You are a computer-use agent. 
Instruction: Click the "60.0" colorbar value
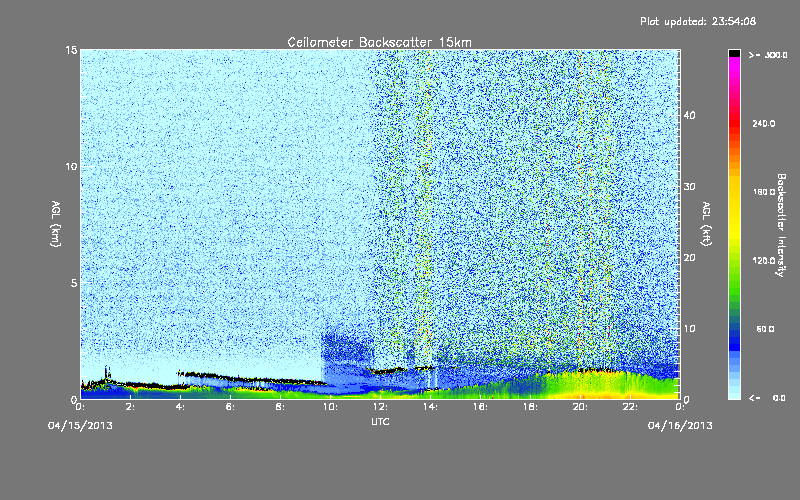(765, 329)
